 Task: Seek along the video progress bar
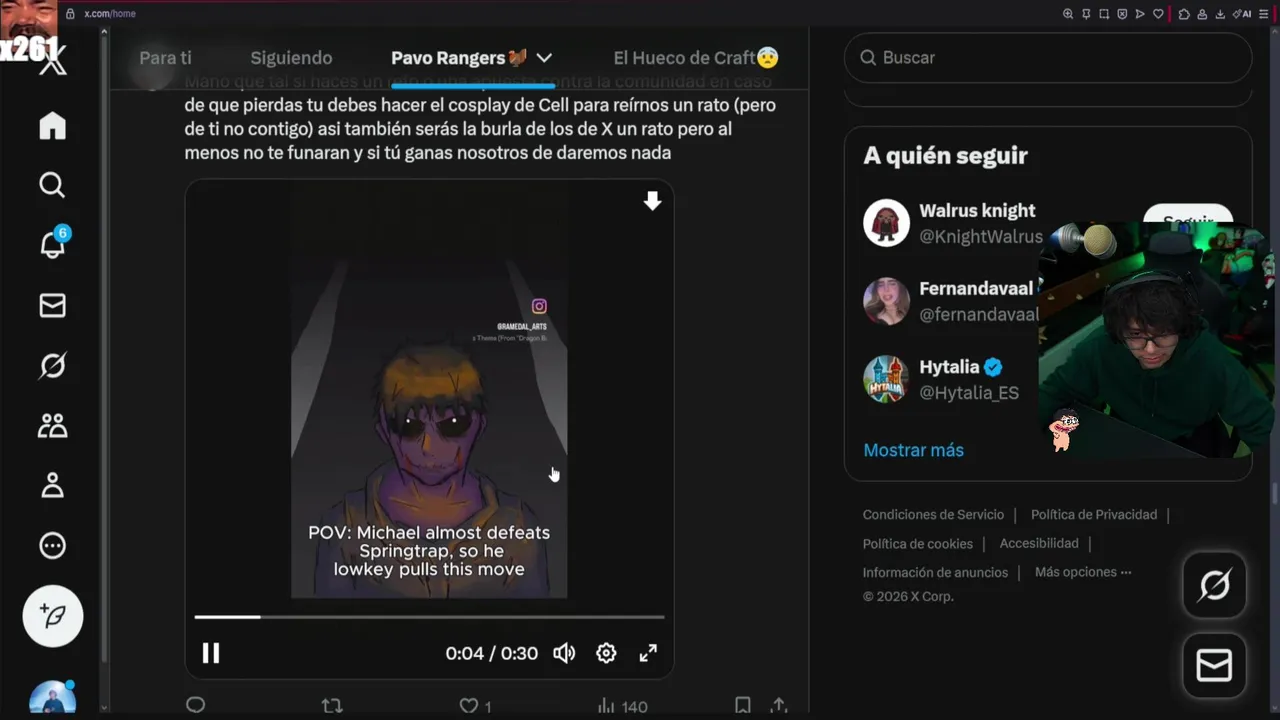pyautogui.click(x=429, y=617)
